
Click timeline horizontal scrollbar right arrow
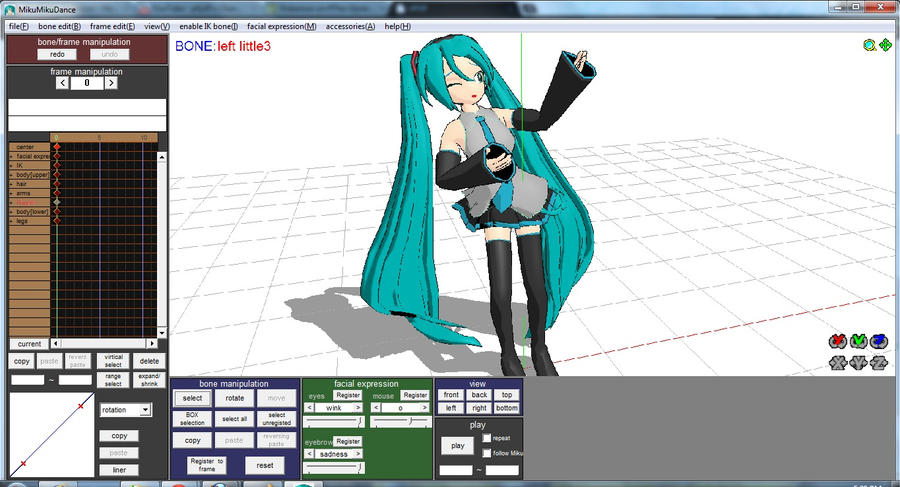point(152,343)
